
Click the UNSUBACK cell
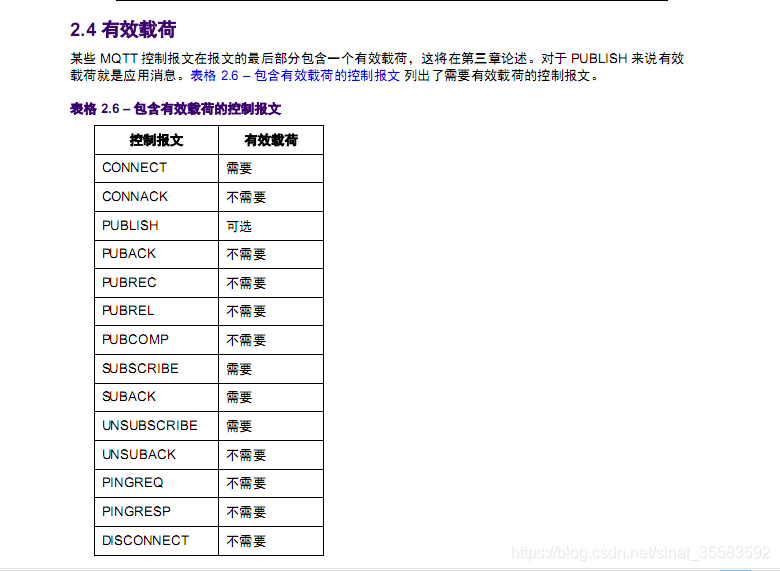[156, 455]
